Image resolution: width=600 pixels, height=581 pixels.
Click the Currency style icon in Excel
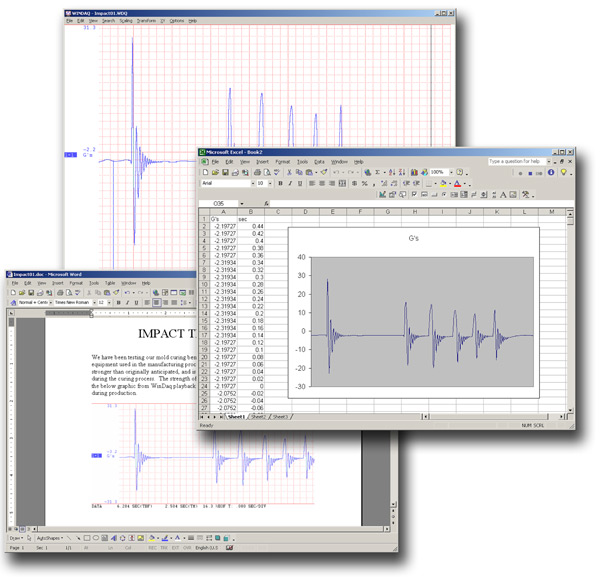pos(355,183)
